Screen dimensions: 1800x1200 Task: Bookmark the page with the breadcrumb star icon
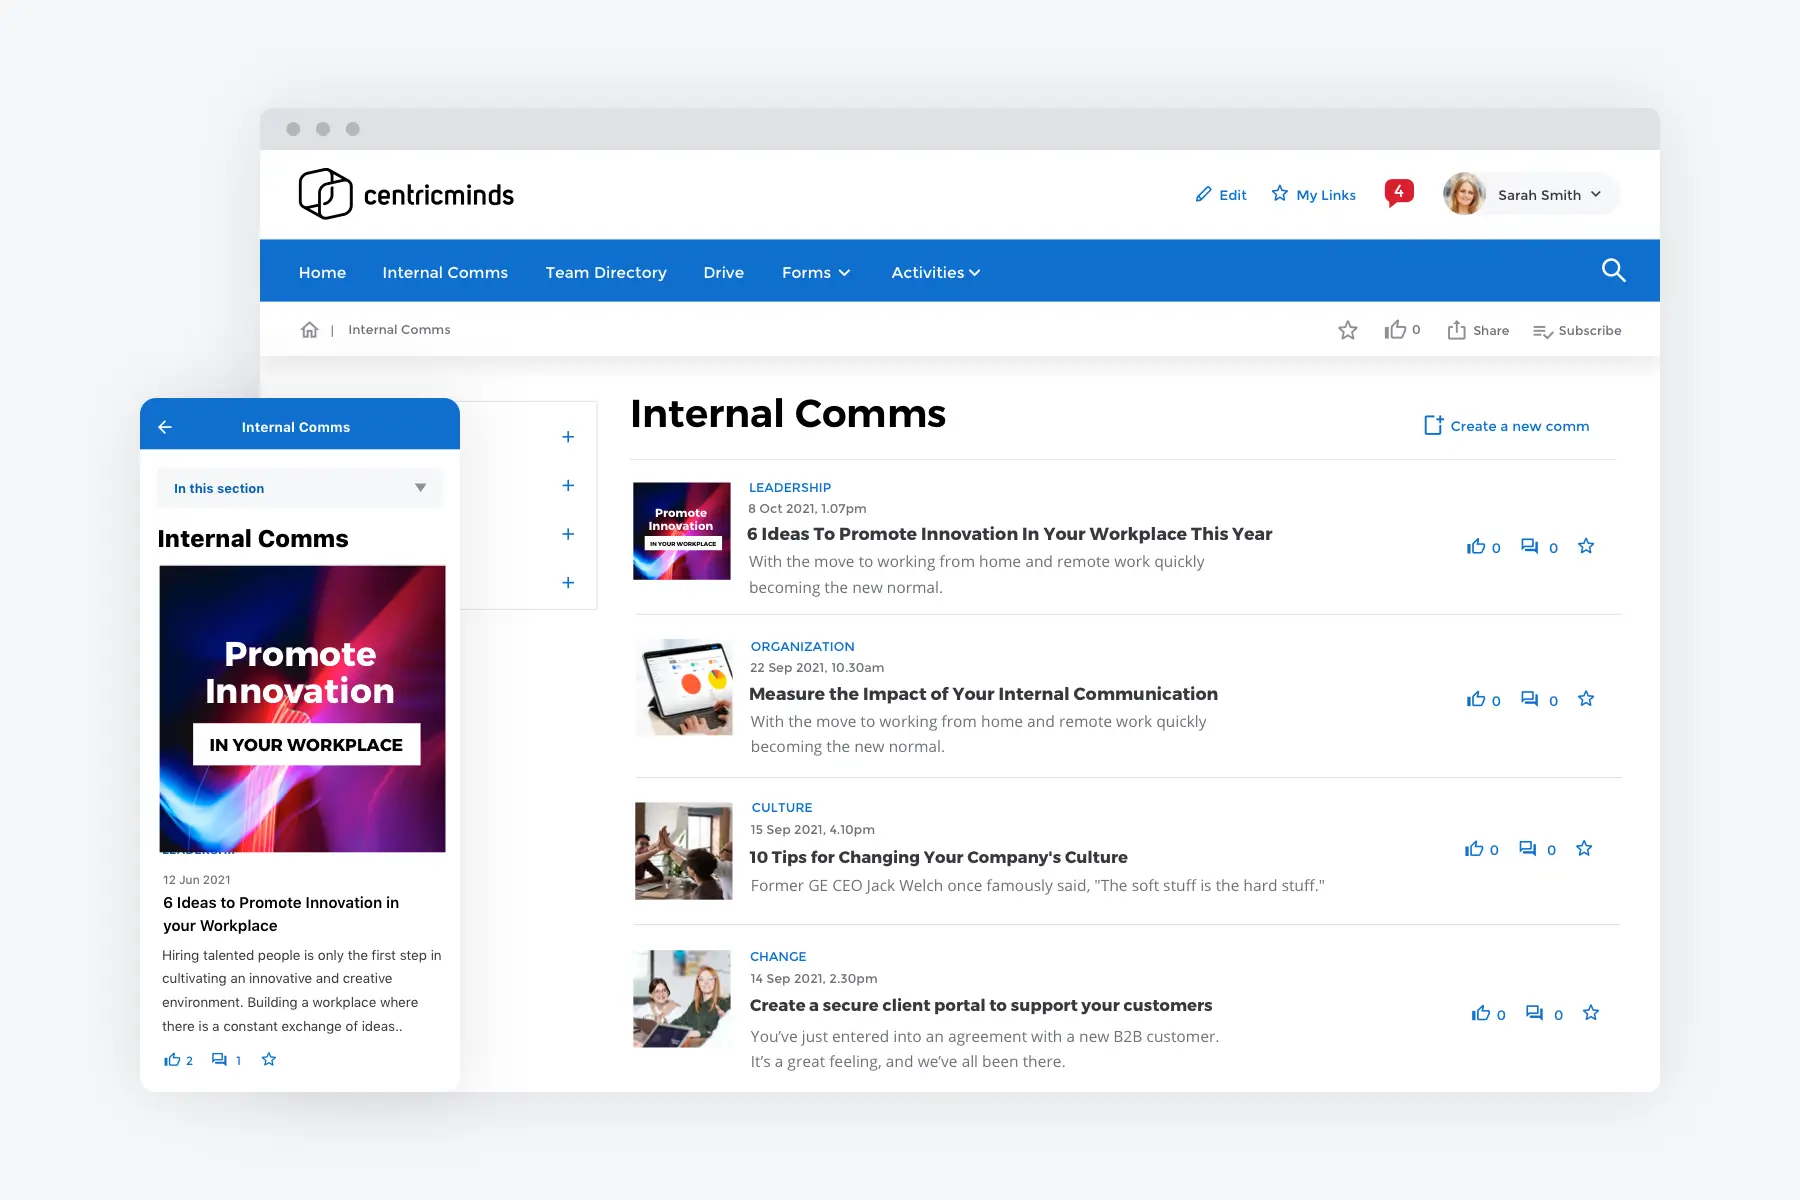pos(1348,330)
